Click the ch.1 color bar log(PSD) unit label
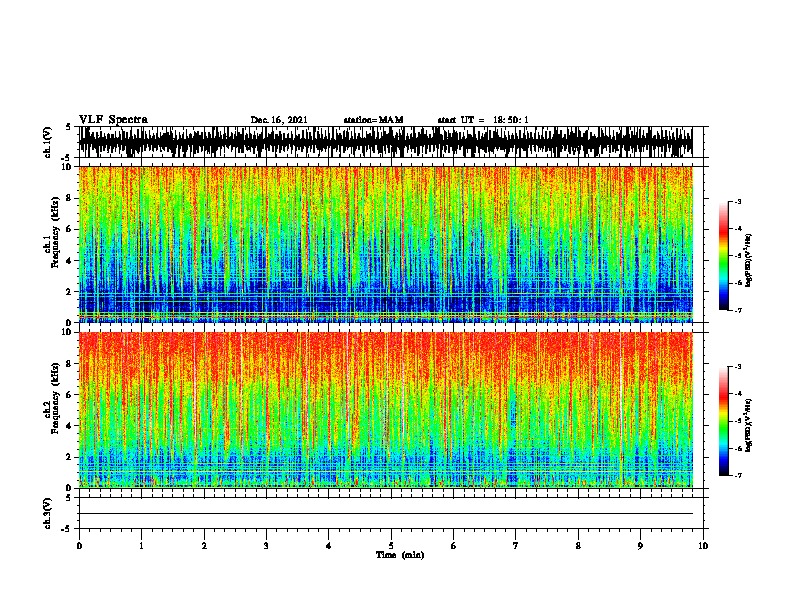The height and width of the screenshot is (612, 792). [749, 260]
